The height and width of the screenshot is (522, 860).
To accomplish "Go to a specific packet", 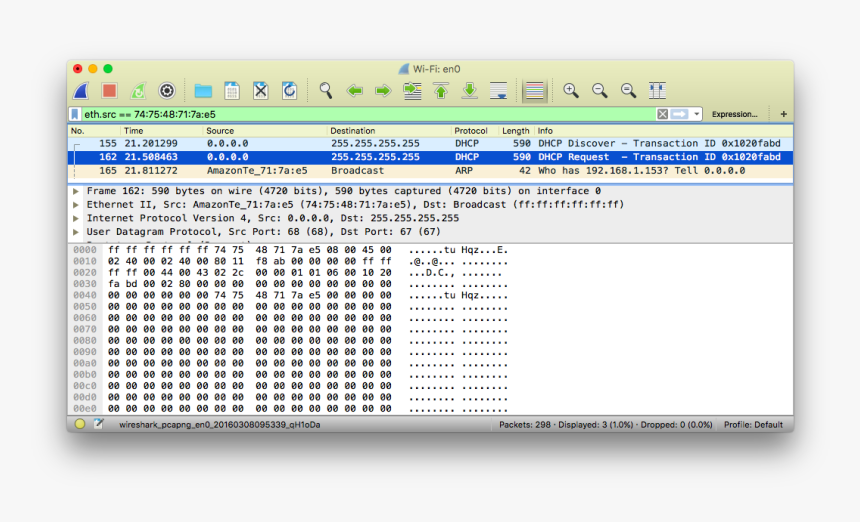I will 412,90.
